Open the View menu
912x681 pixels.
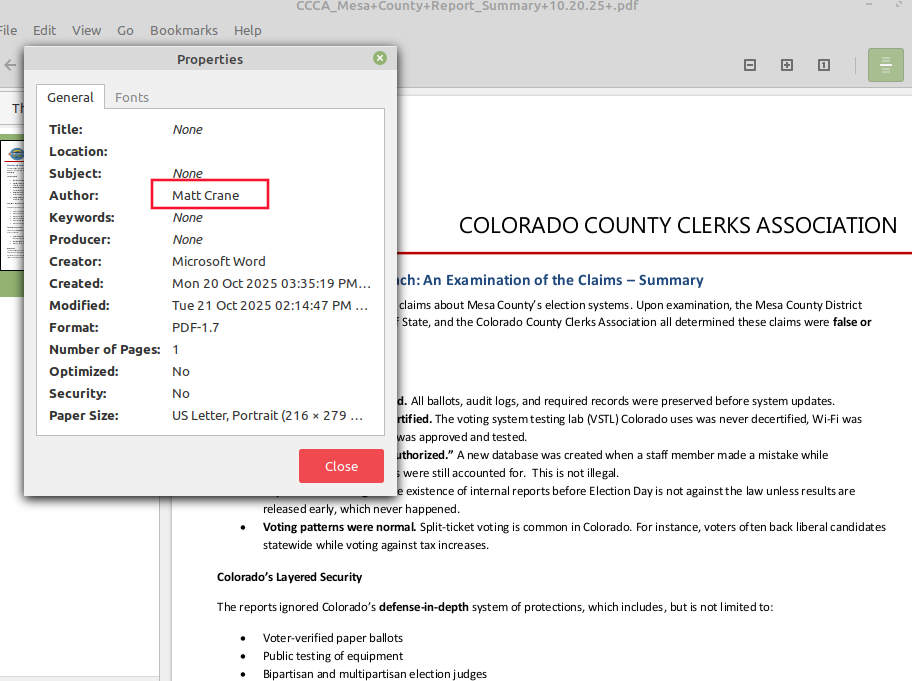86,30
